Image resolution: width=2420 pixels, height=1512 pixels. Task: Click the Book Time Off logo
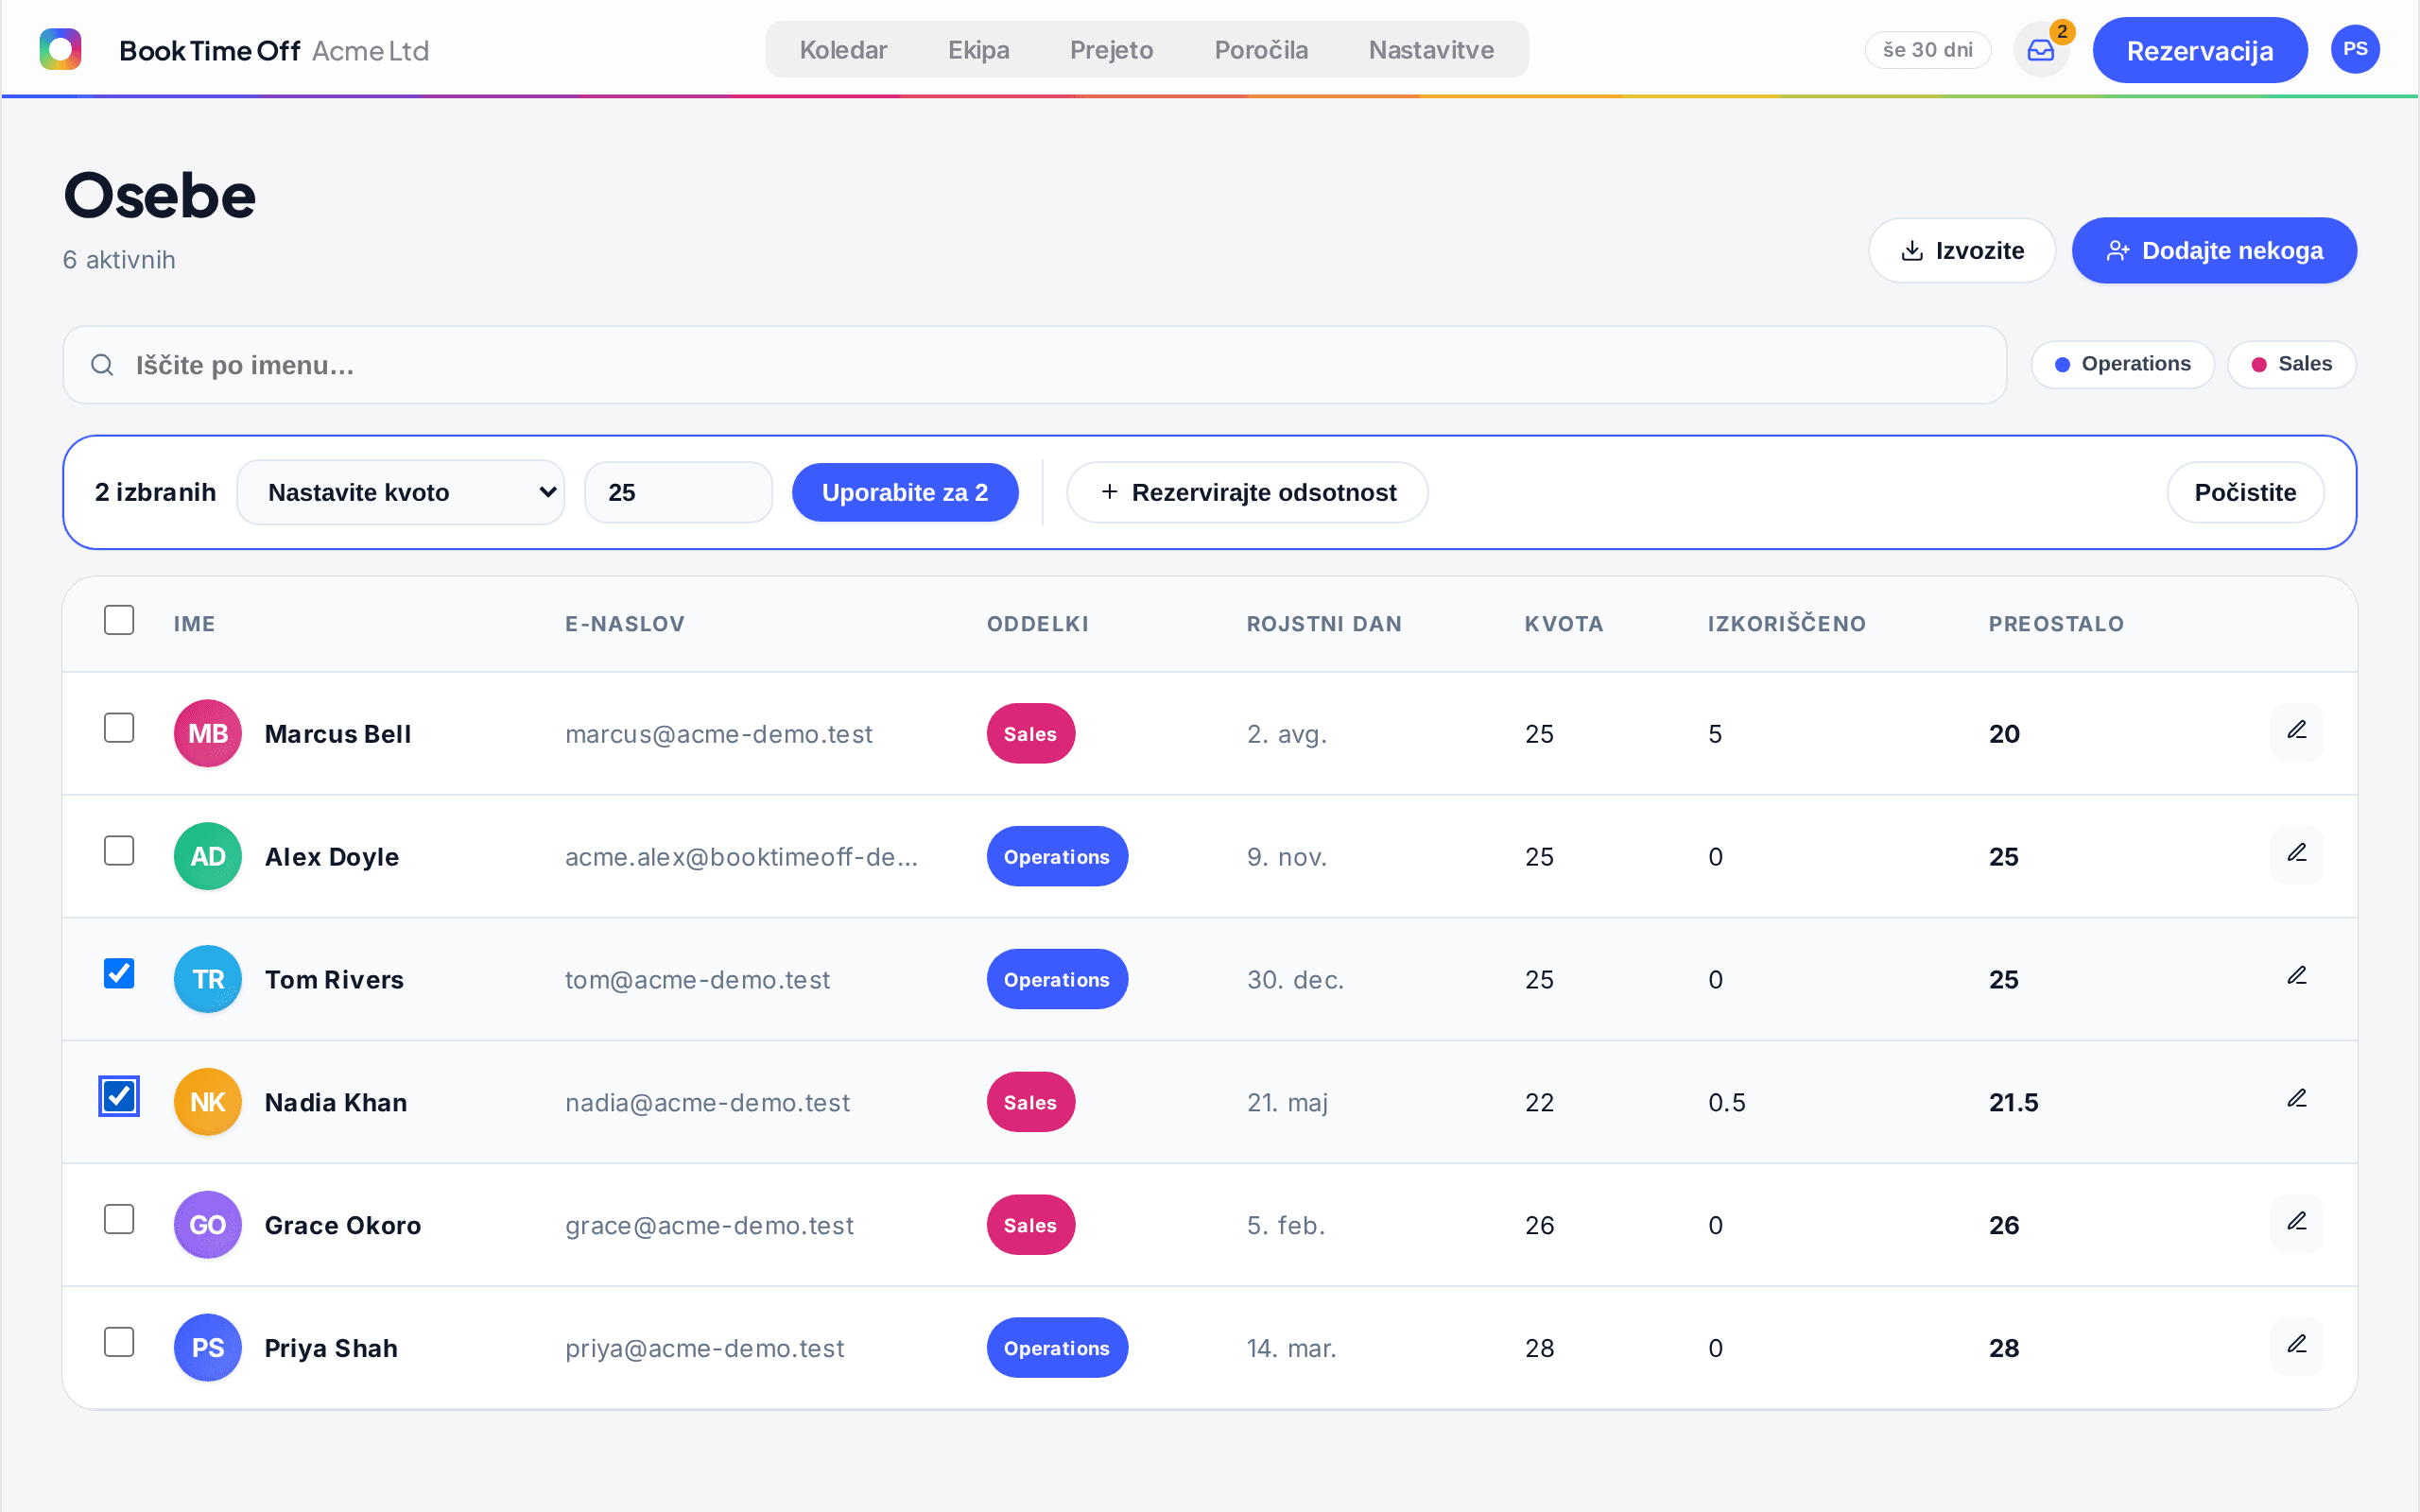pyautogui.click(x=60, y=50)
